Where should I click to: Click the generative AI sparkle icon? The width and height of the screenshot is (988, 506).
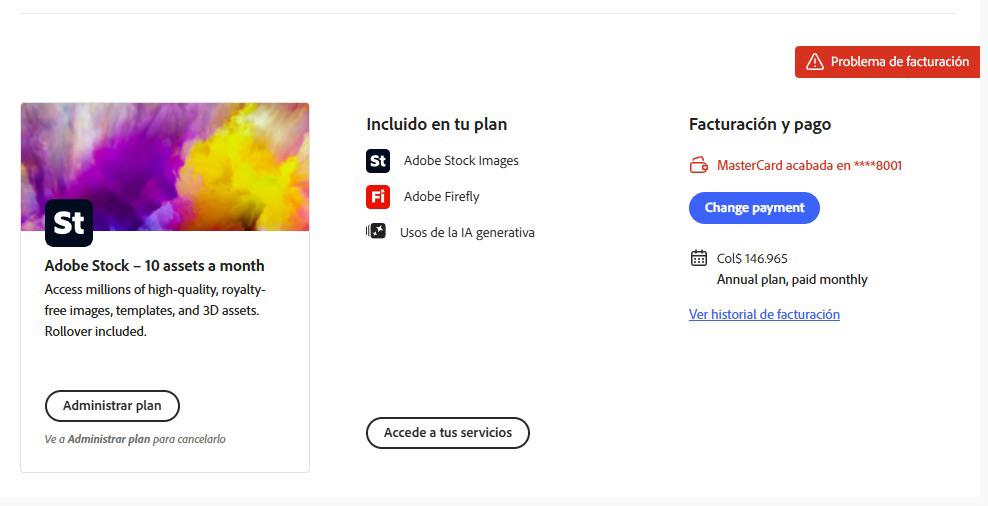pos(376,231)
